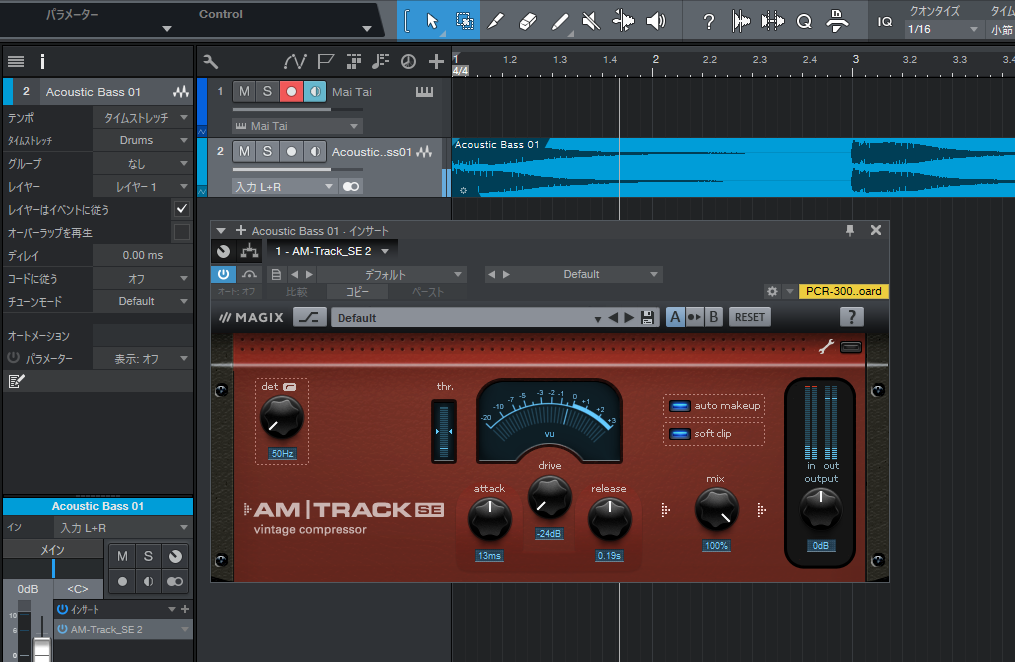Mute the Mai Tai track
The image size is (1015, 662).
tap(244, 92)
